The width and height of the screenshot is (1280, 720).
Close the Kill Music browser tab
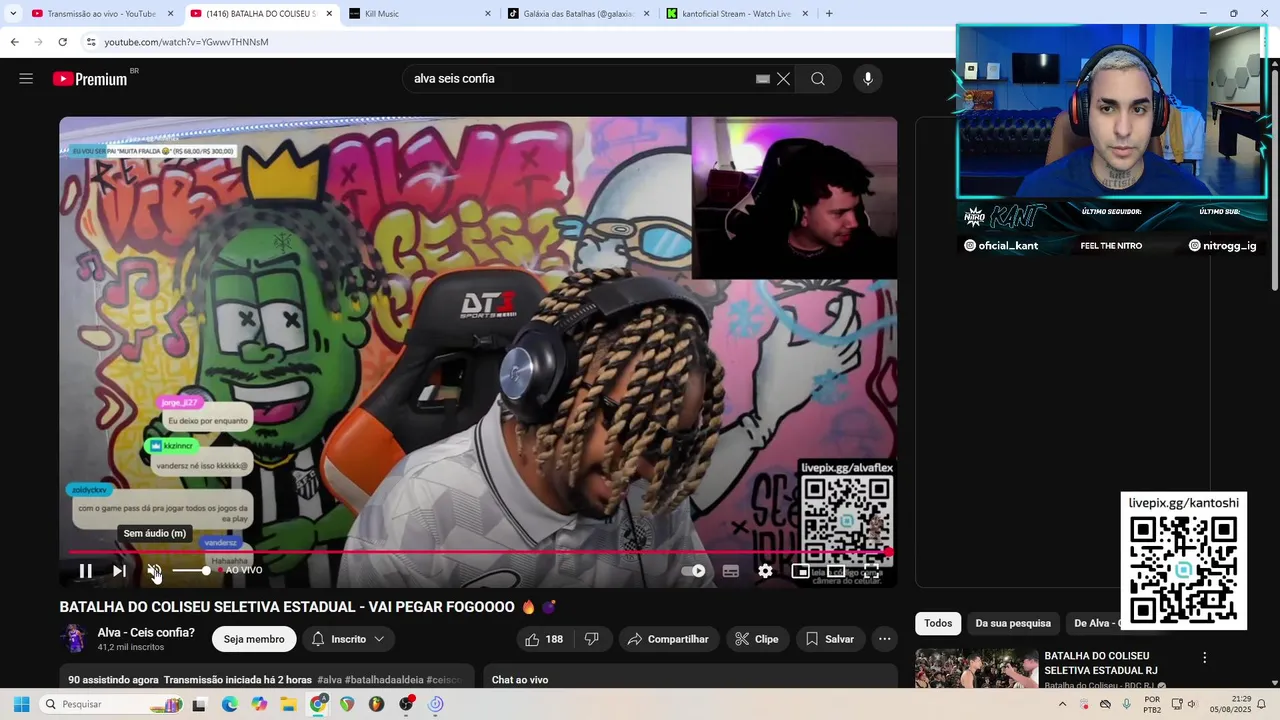pyautogui.click(x=488, y=14)
